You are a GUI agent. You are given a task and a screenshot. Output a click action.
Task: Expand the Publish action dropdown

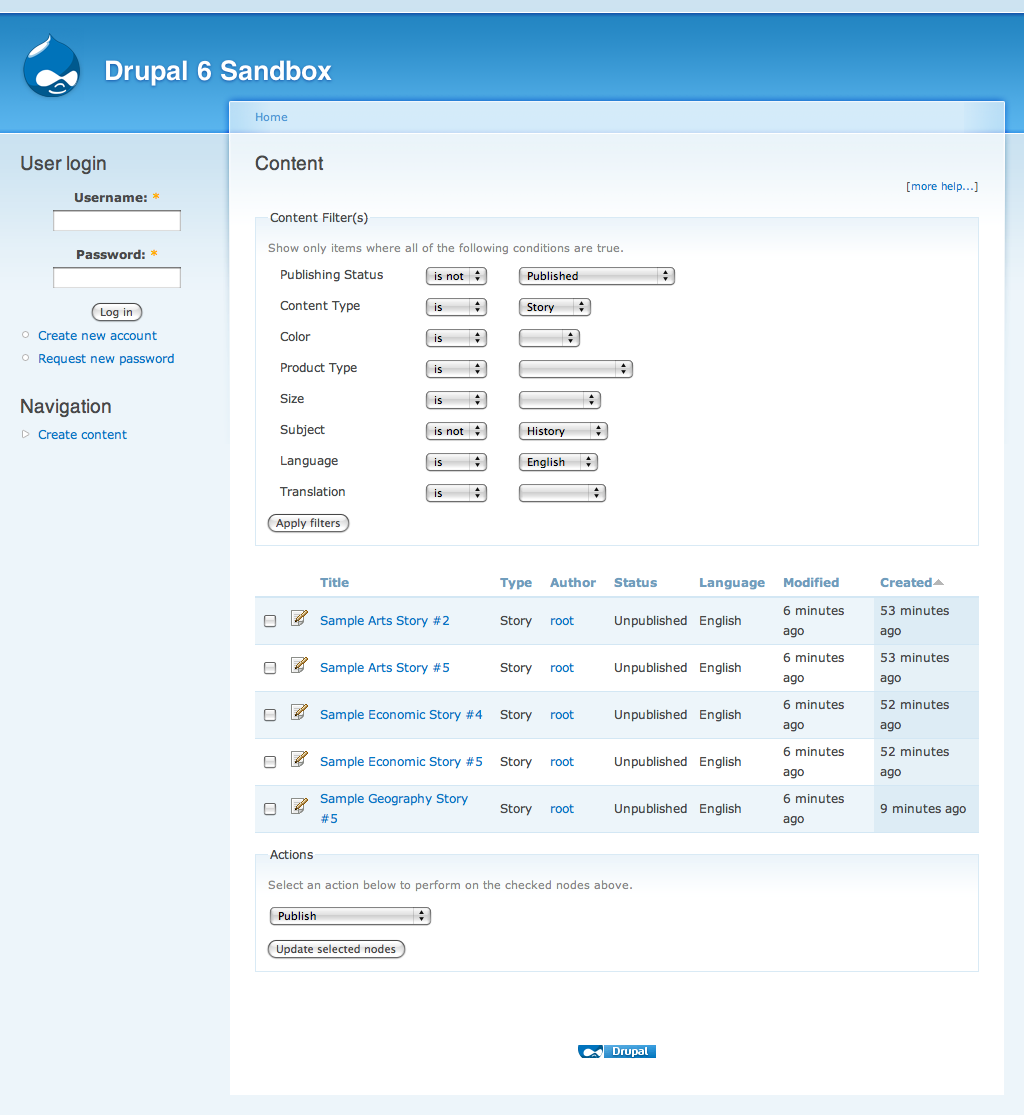tap(350, 916)
